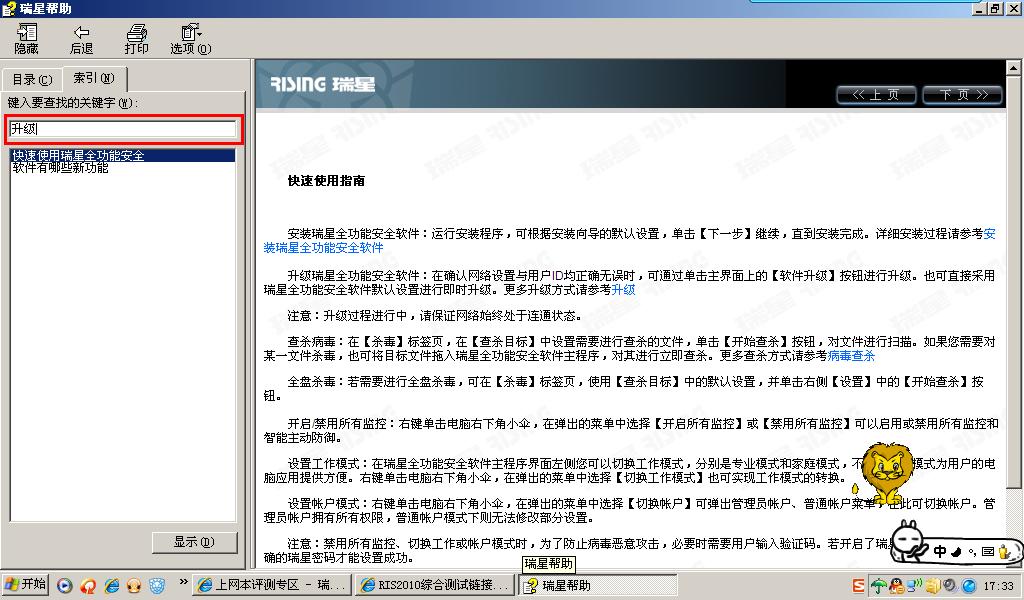Launch the orange headphones quick launch icon
Image resolution: width=1024 pixels, height=600 pixels.
tap(134, 586)
